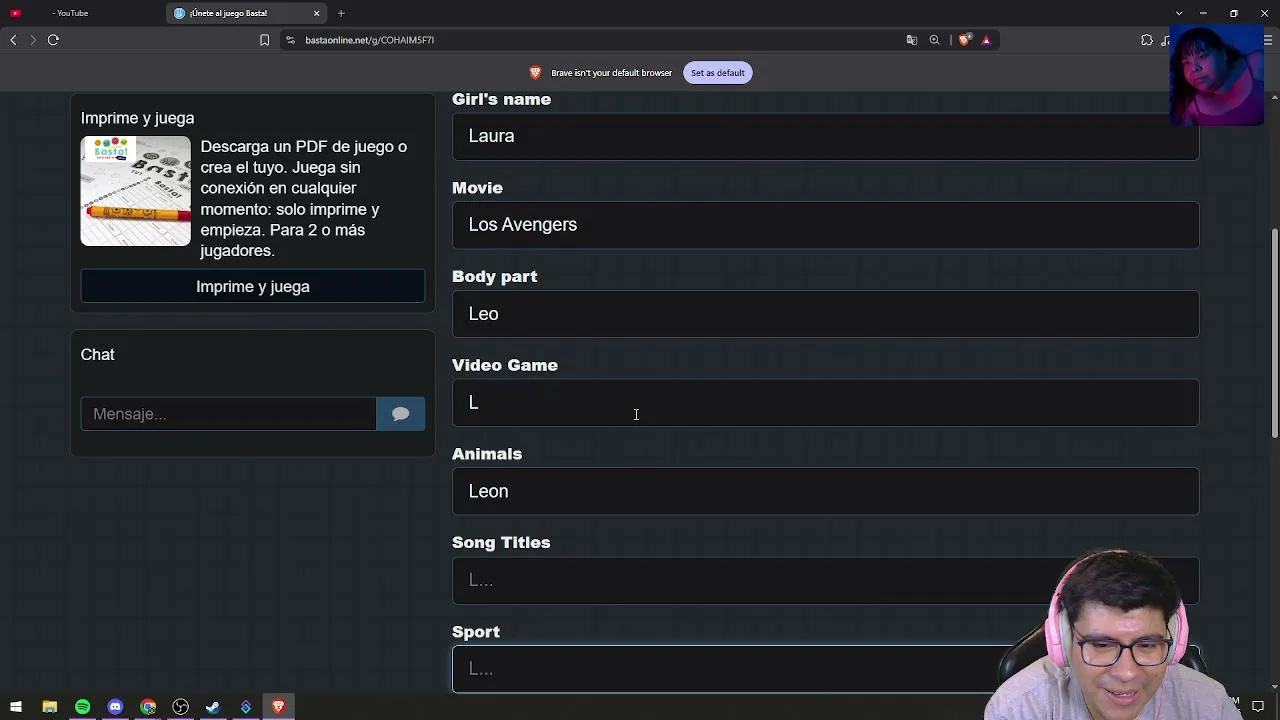Screen dimensions: 1280x720
Task: Click the address bar URL bastaonline.net
Action: [370, 40]
